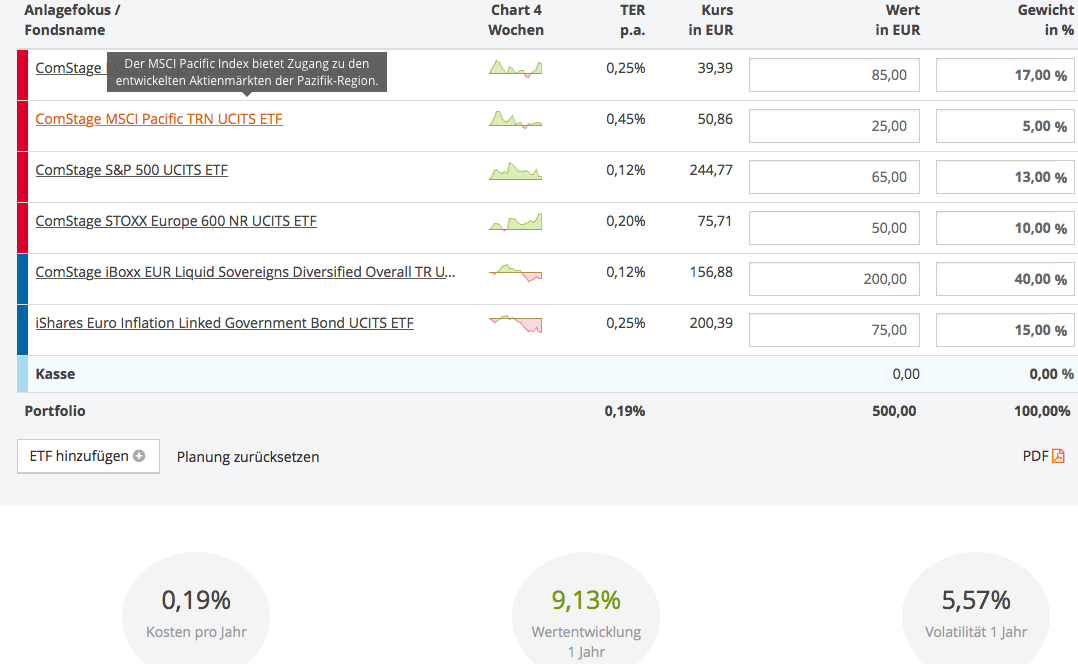Open ComStage S&P 500 UCITS ETF link
This screenshot has width=1078, height=664.
tap(131, 170)
